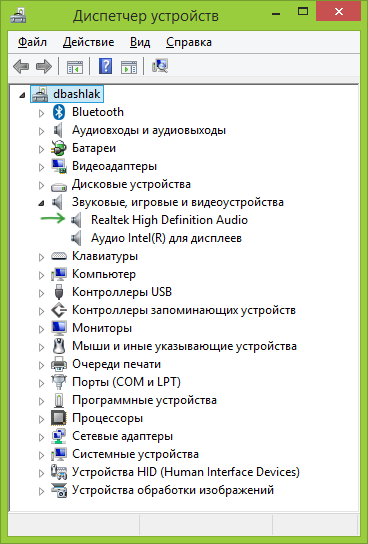Click the Back arrow toolbar button
Screen dimensions: 368x544
[x=21, y=66]
